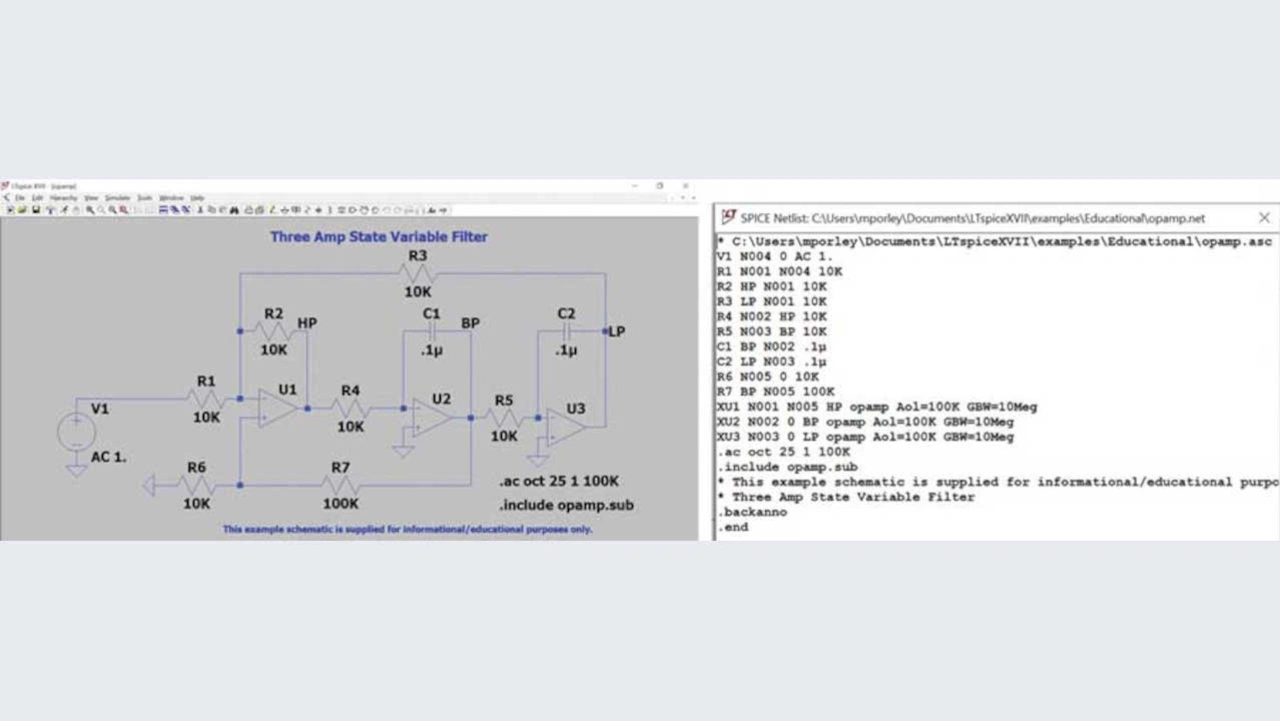This screenshot has height=721, width=1280.
Task: Open the Edit menu
Action: (x=37, y=198)
